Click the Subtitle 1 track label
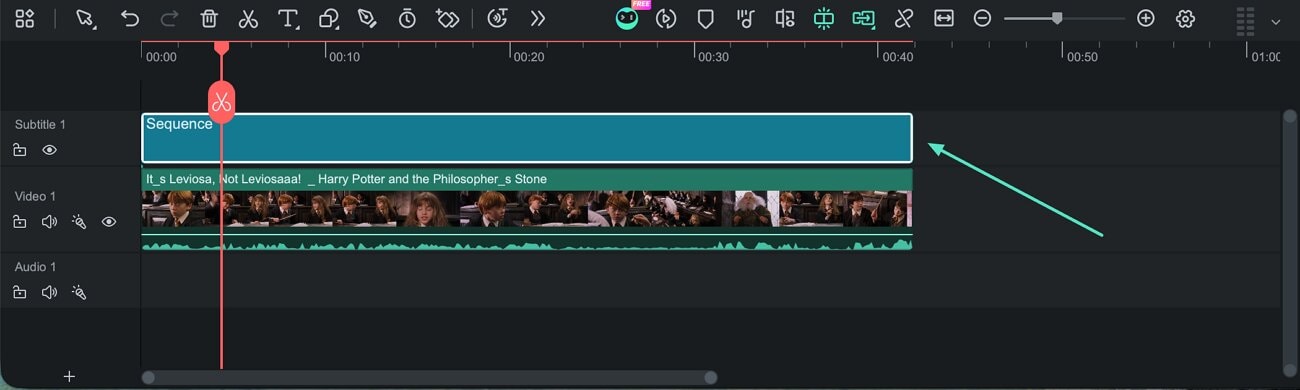 point(40,125)
